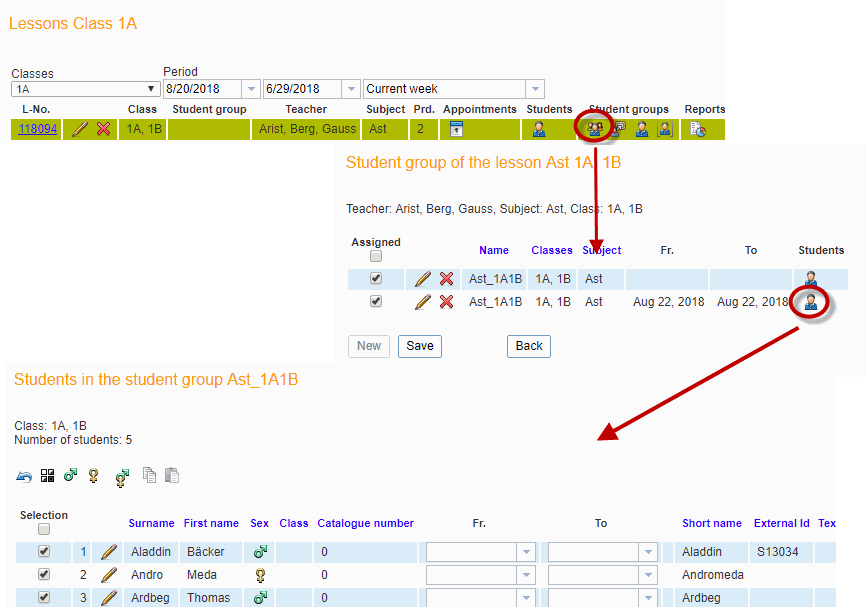The image size is (866, 607).
Task: Open lesson number 118094 link
Action: 38,129
